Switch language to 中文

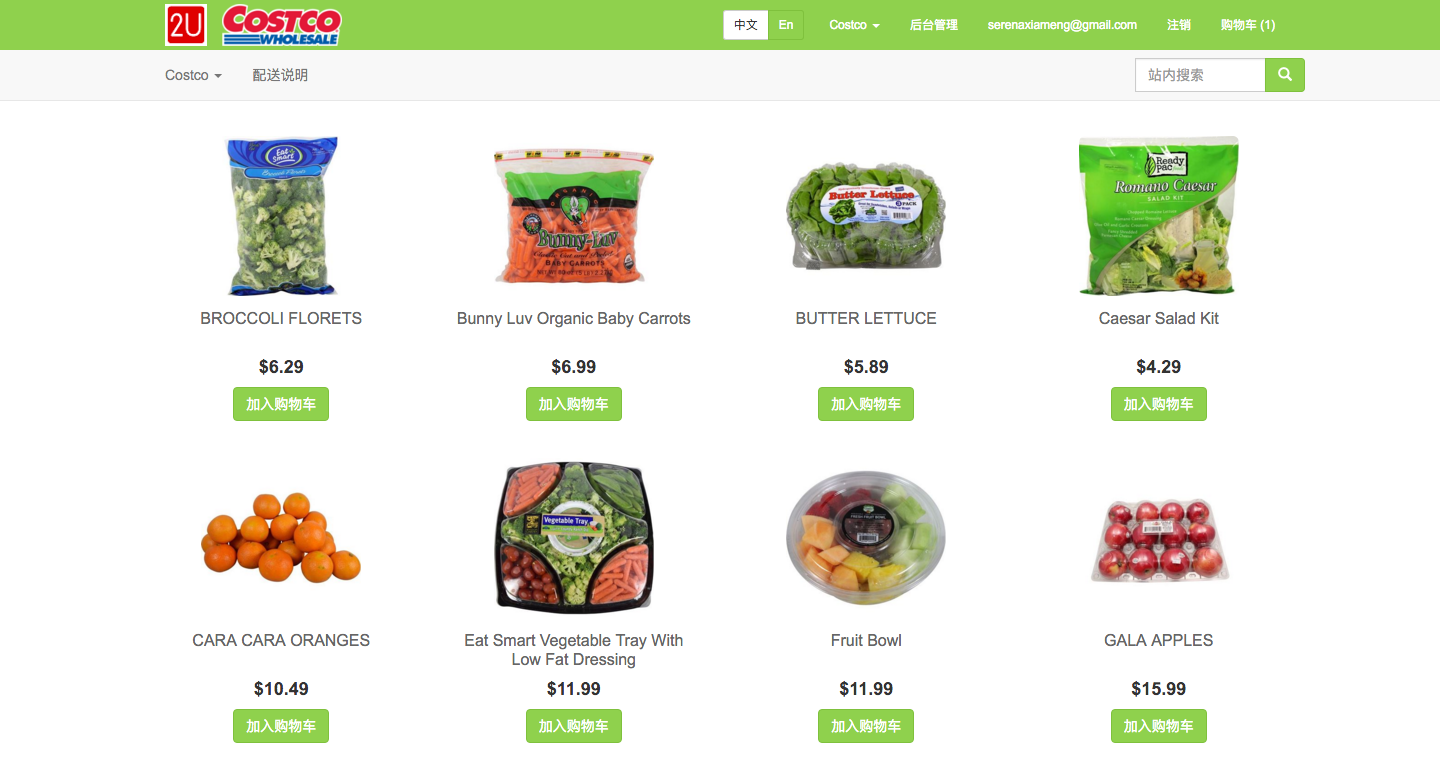(x=746, y=25)
